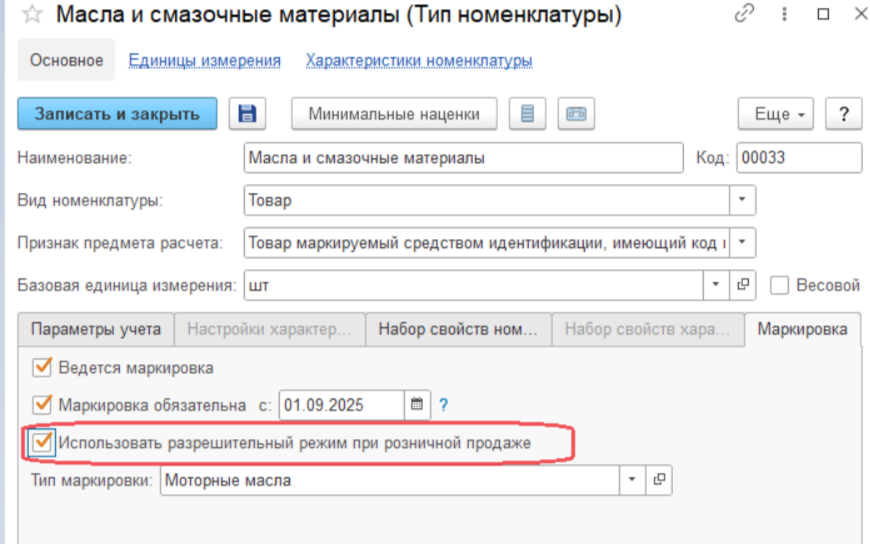
Task: Expand the Вид номенклатуры dropdown
Action: click(x=742, y=200)
